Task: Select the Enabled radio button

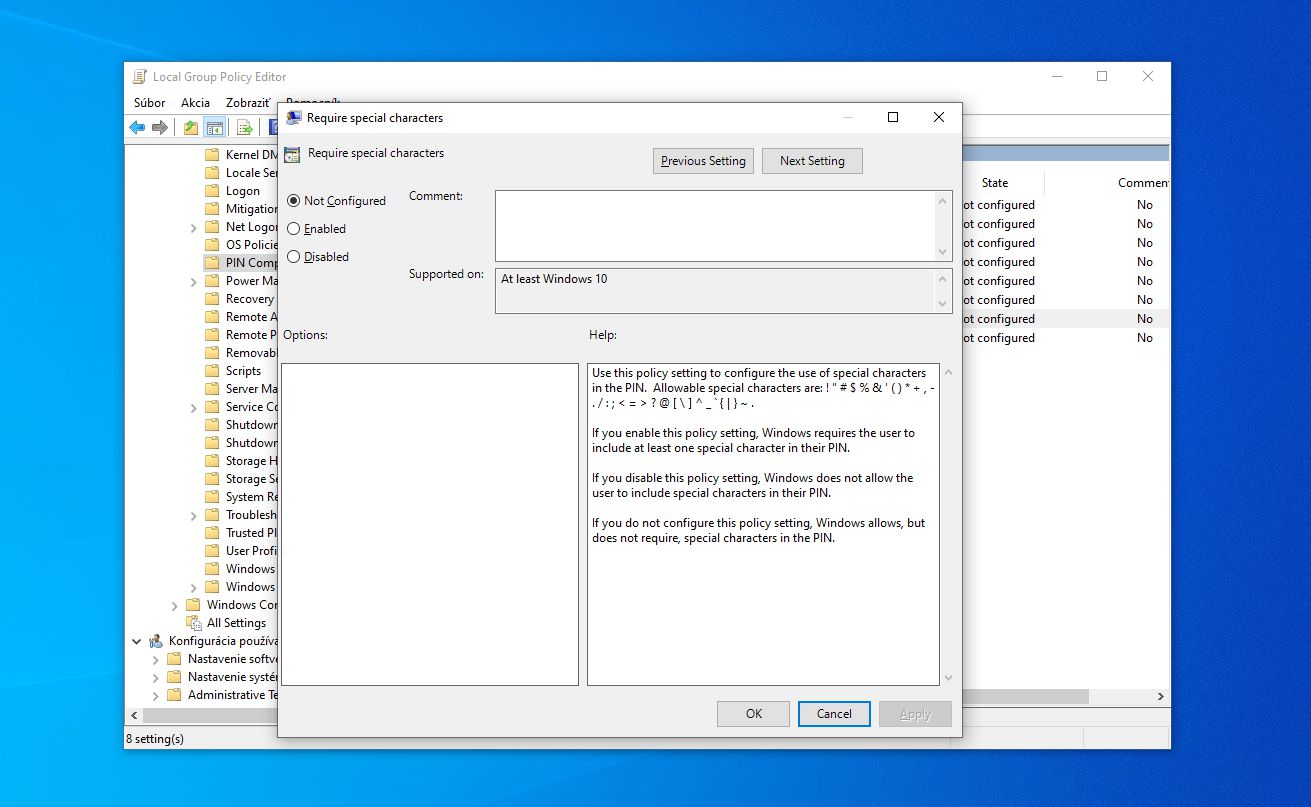Action: (x=293, y=229)
